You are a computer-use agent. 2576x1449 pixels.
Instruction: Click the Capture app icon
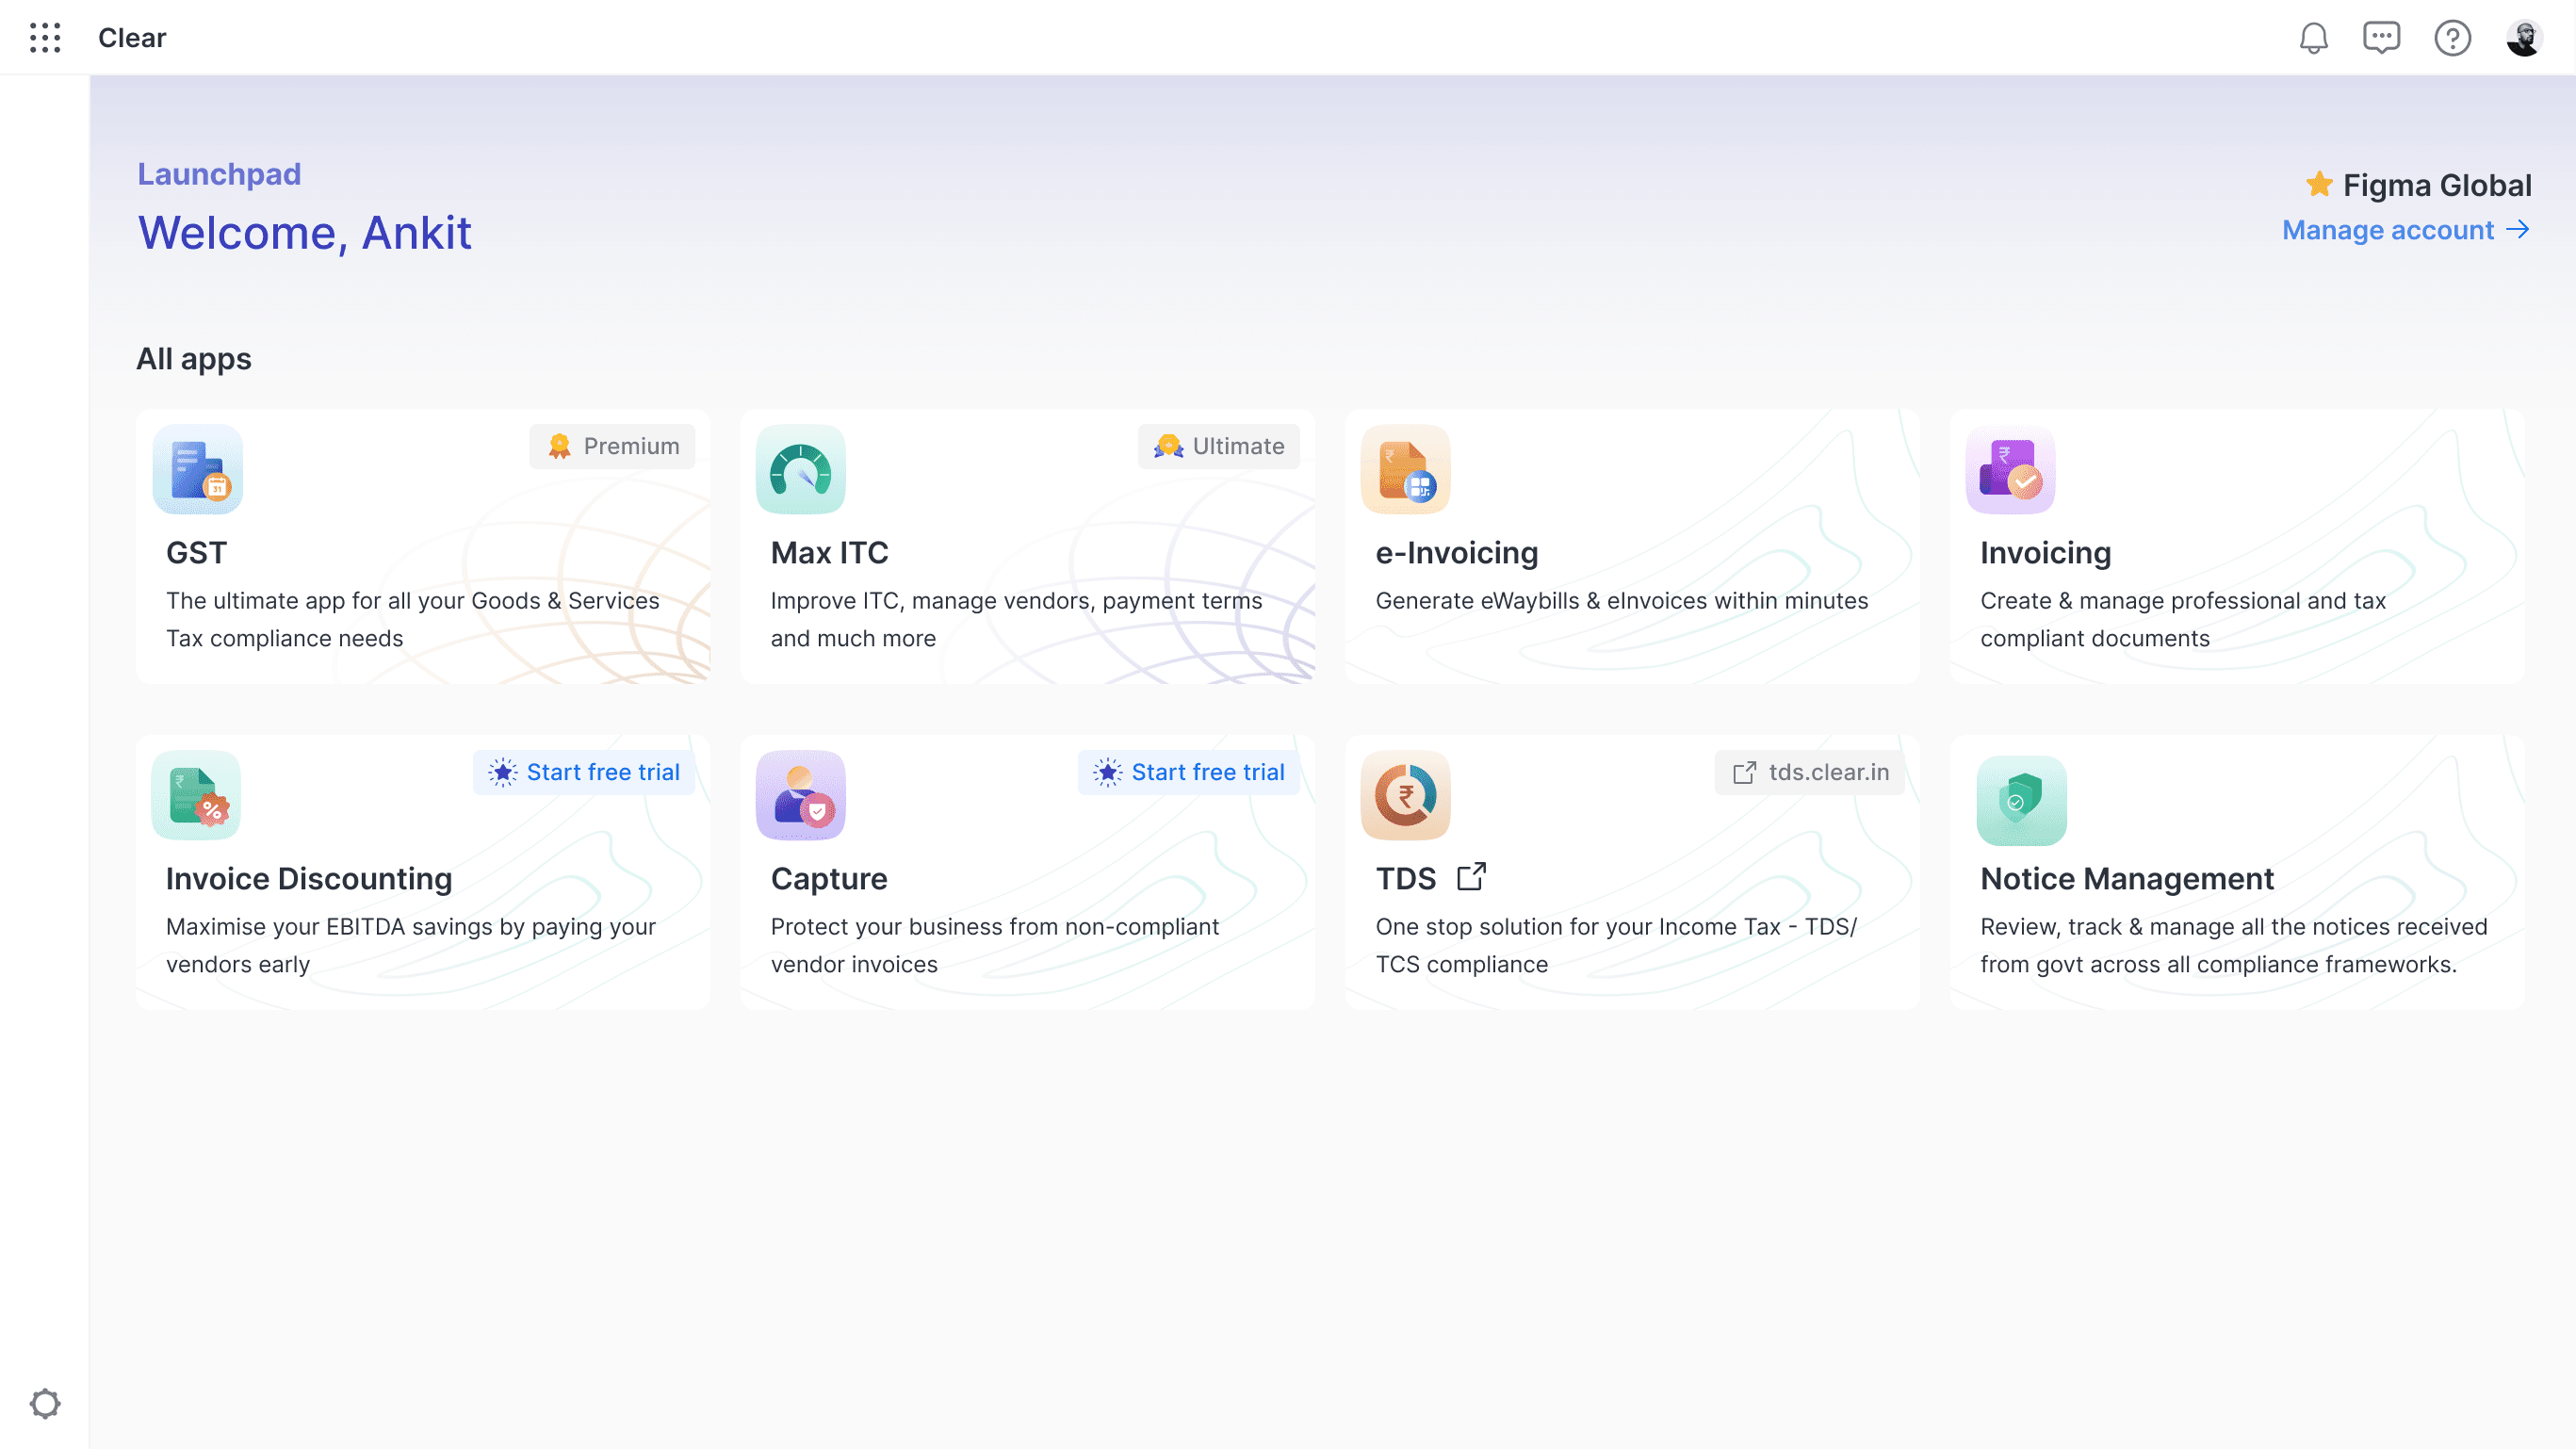tap(800, 795)
